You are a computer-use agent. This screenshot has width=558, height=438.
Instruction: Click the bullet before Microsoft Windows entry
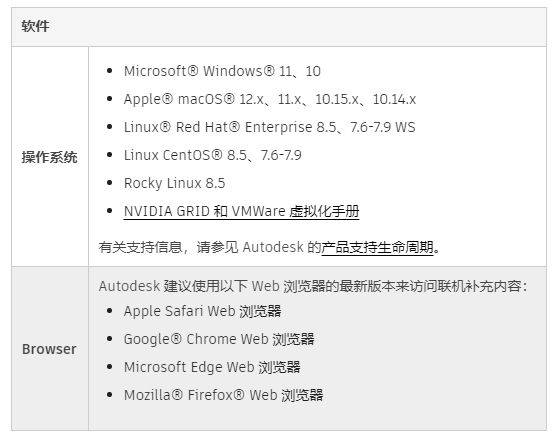tap(110, 71)
